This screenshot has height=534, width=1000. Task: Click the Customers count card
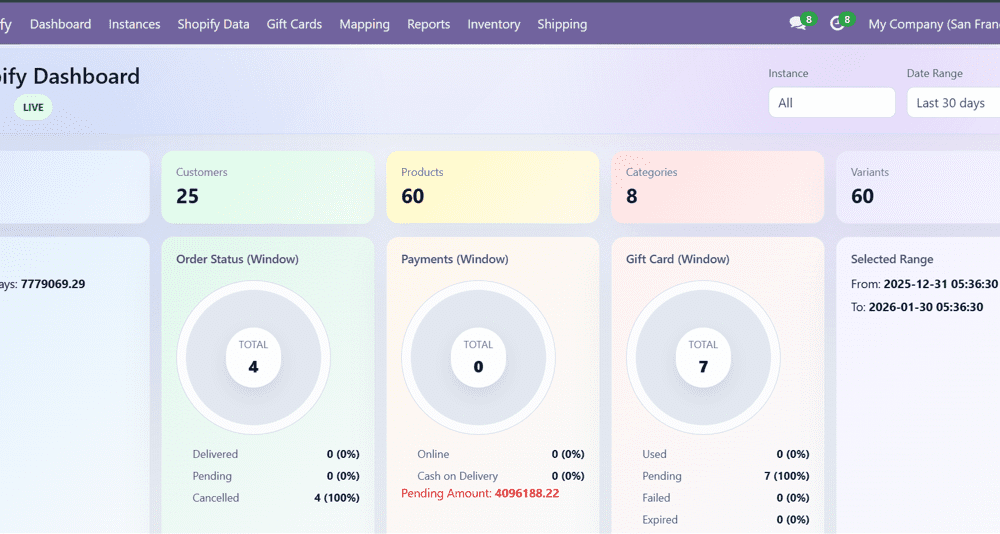[267, 187]
